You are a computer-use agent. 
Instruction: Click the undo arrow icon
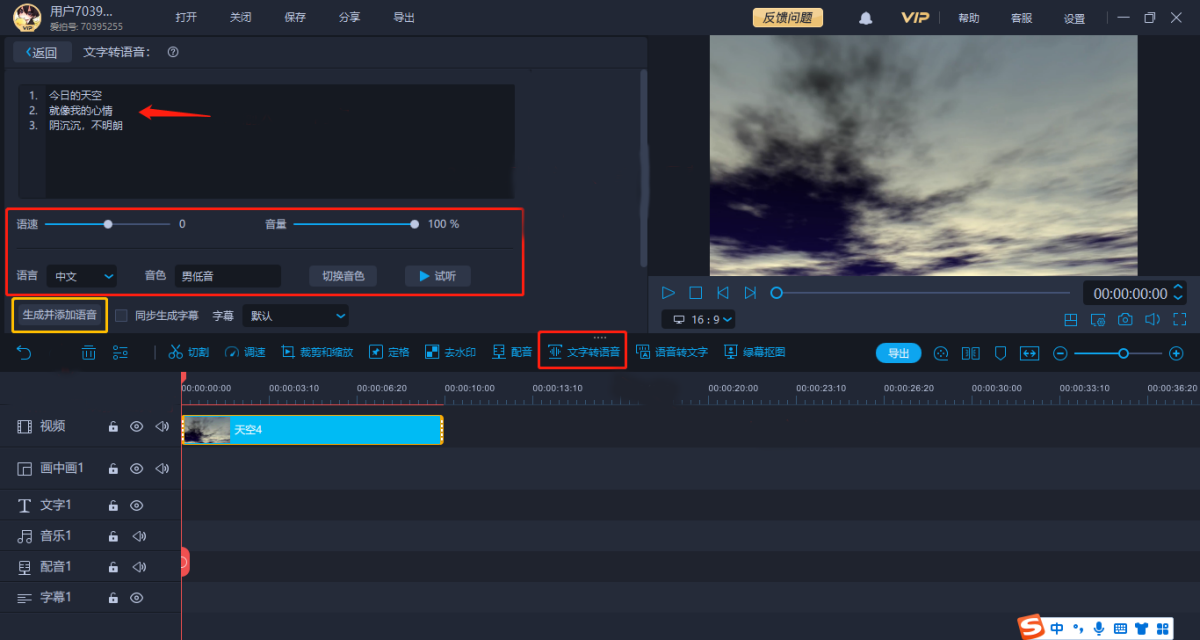25,352
